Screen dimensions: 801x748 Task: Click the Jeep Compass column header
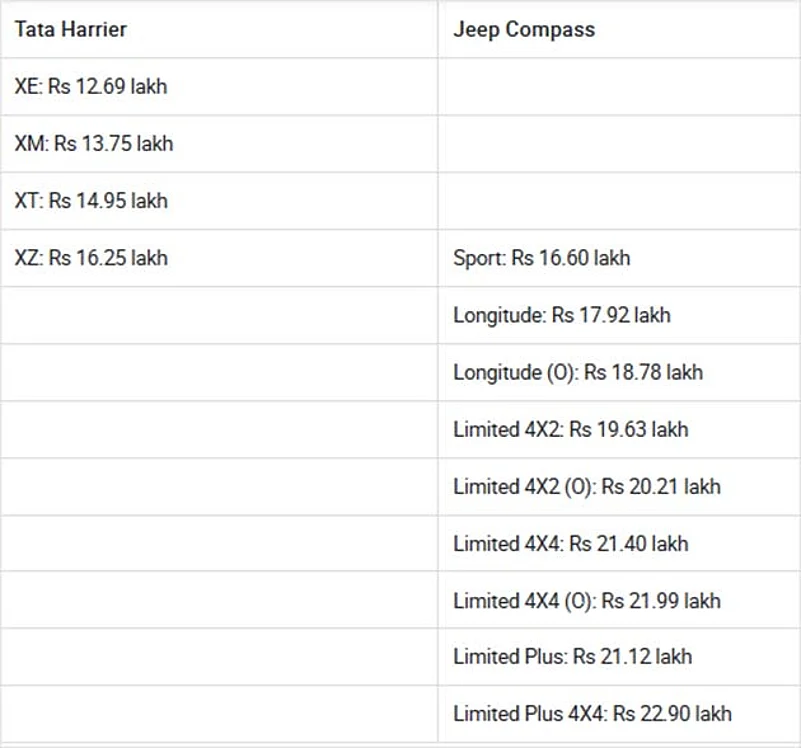click(524, 29)
